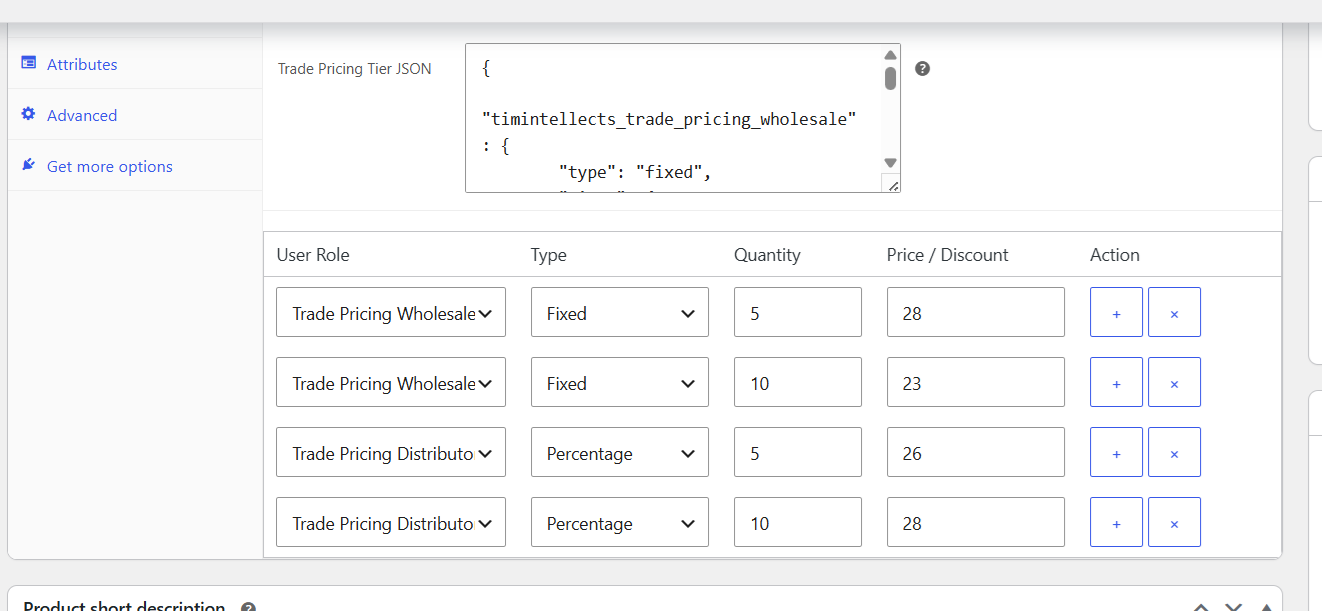Click the User Role column header
The width and height of the screenshot is (1322, 611).
pyautogui.click(x=313, y=255)
